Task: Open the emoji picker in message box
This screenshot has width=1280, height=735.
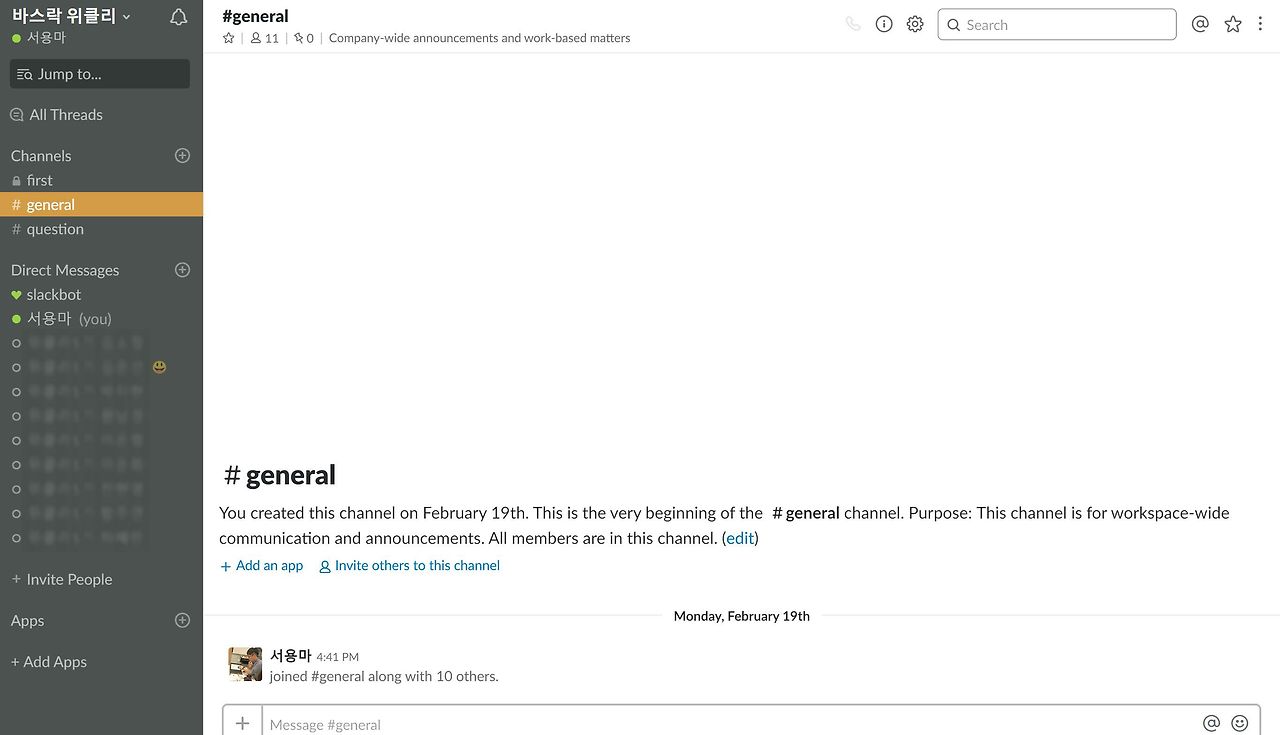Action: pyautogui.click(x=1240, y=723)
